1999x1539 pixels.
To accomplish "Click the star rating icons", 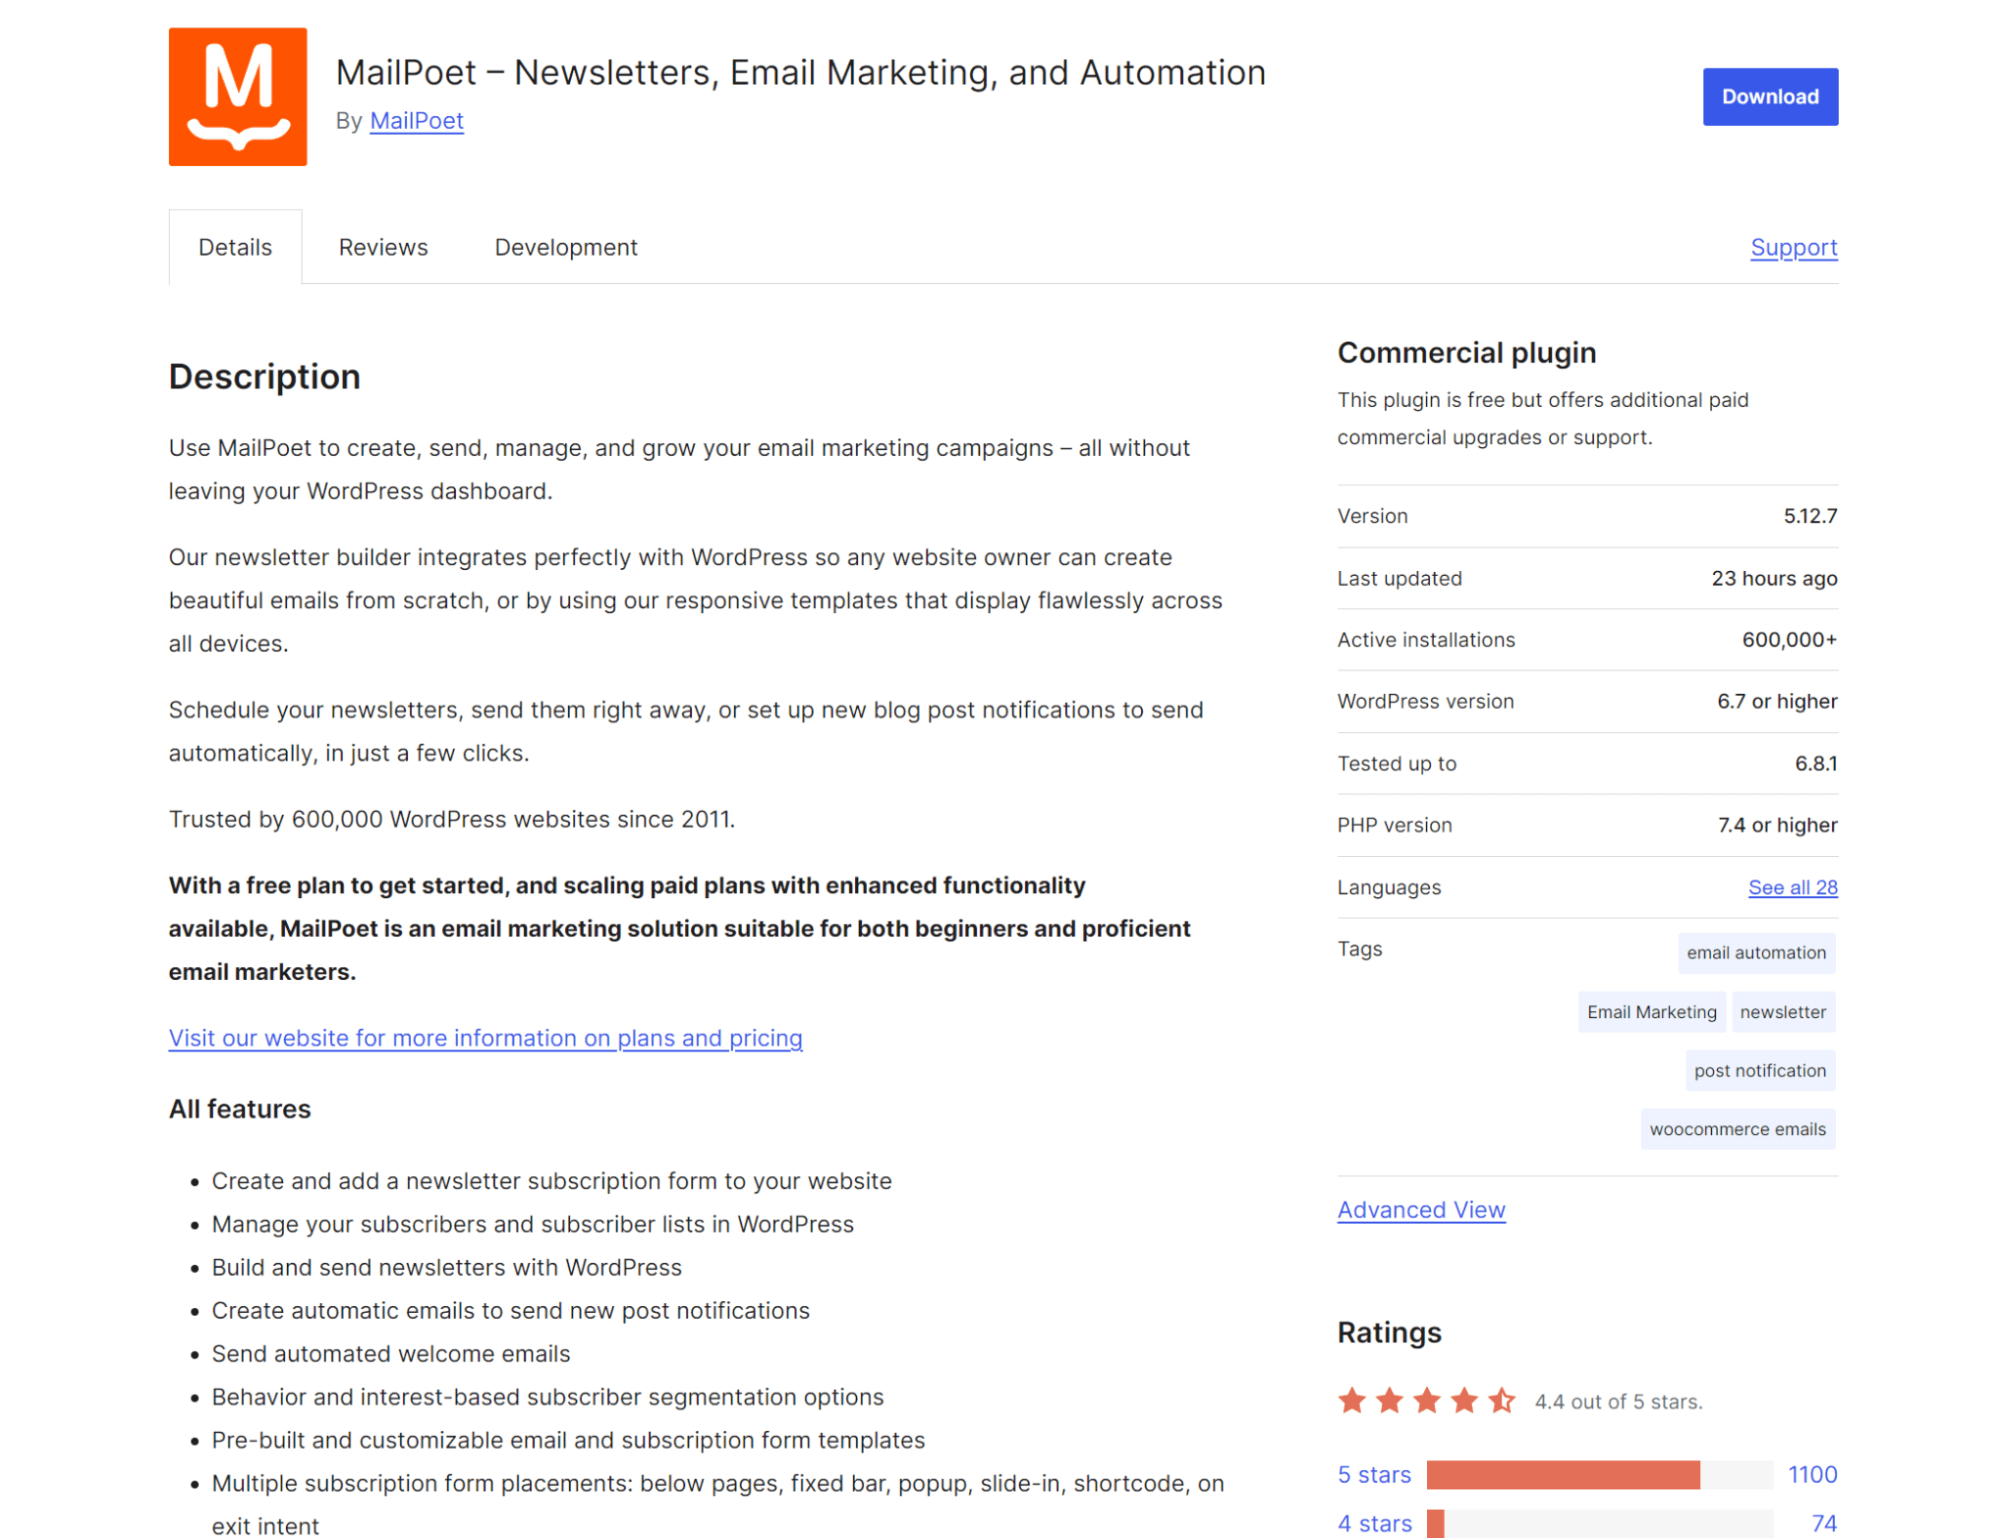I will point(1426,1400).
